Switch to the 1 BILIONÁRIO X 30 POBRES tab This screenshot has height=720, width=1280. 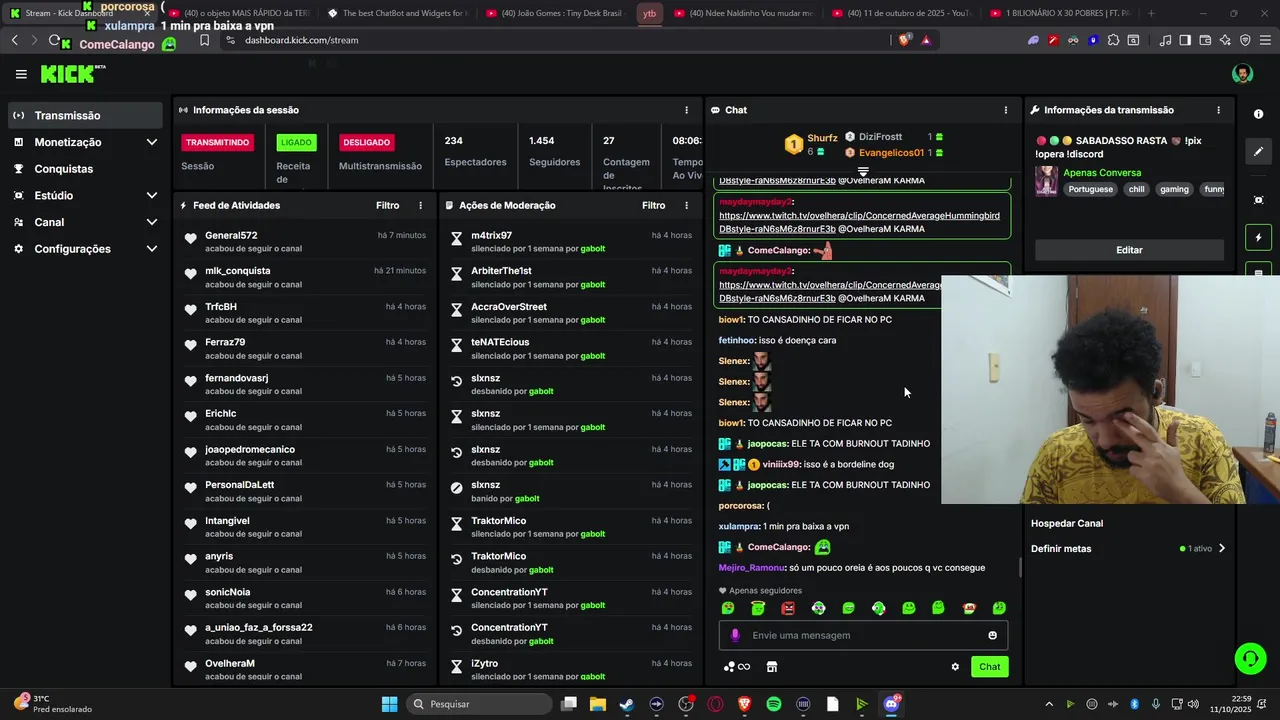[1063, 13]
